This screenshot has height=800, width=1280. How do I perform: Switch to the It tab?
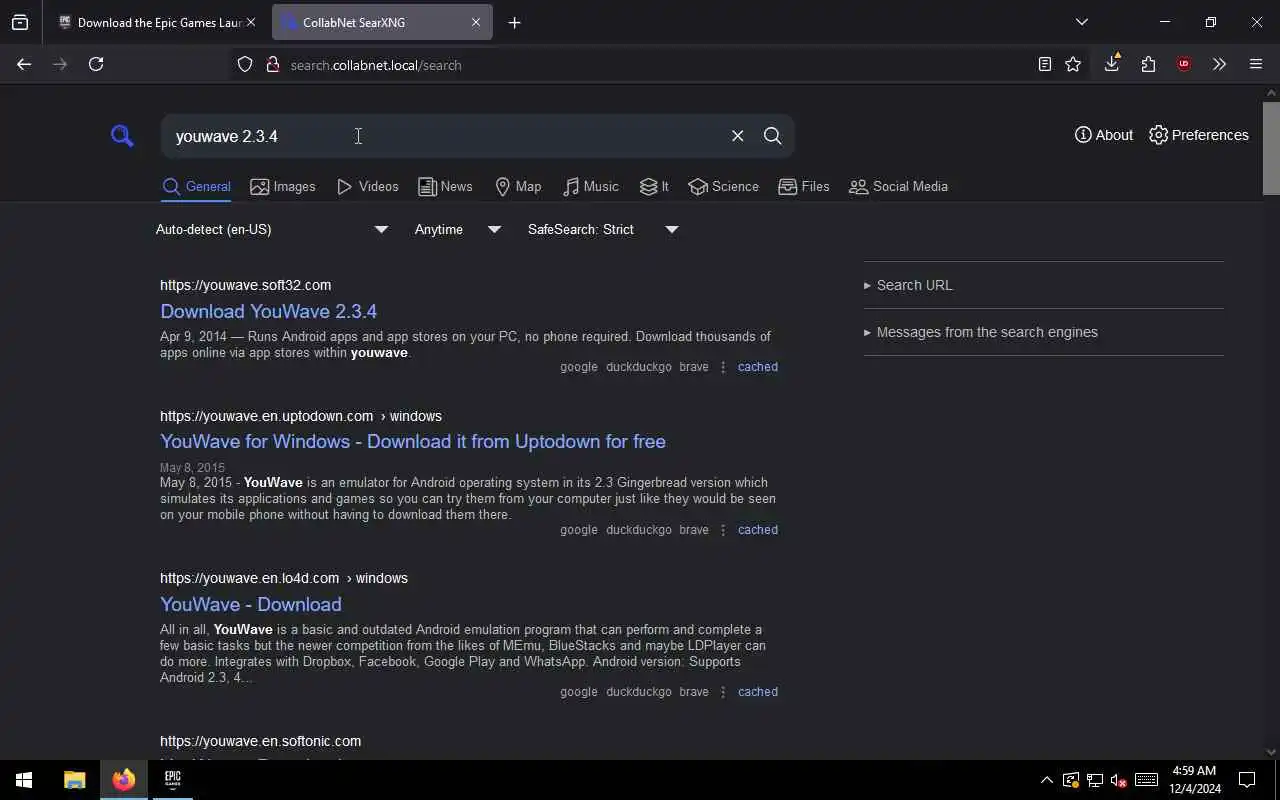click(654, 187)
